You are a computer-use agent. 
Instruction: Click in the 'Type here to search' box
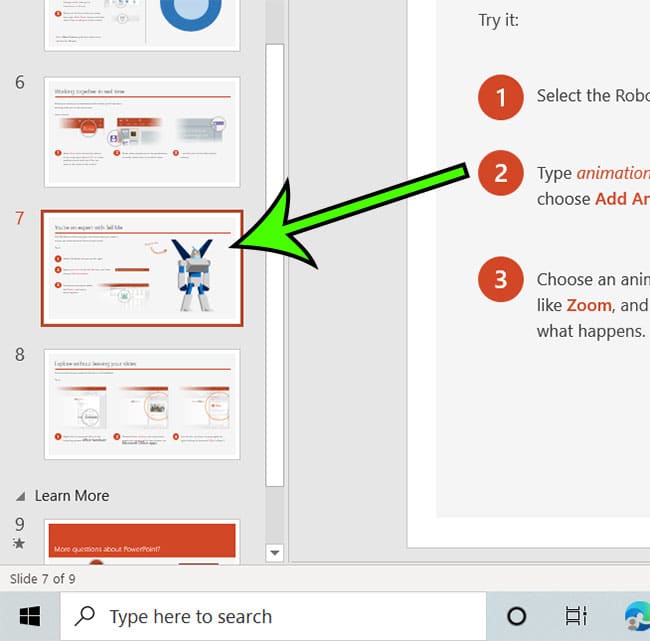(273, 616)
